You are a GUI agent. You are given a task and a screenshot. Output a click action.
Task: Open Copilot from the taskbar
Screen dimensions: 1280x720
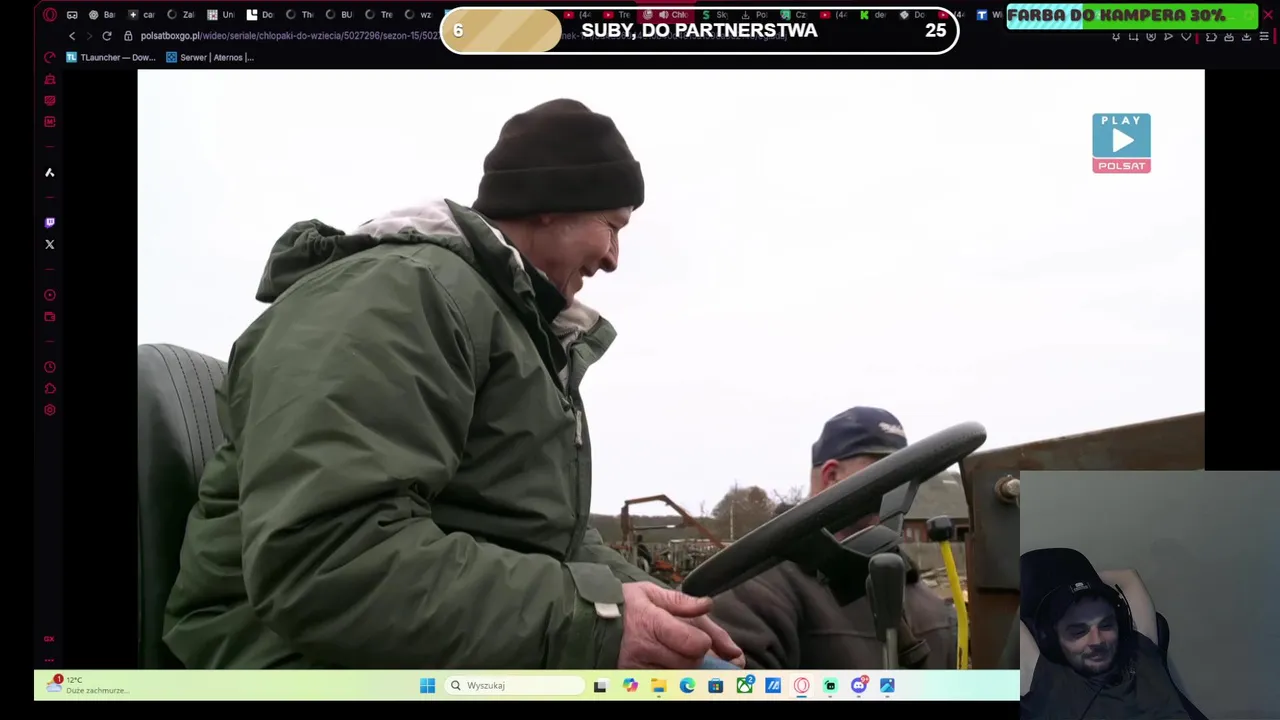click(x=630, y=685)
